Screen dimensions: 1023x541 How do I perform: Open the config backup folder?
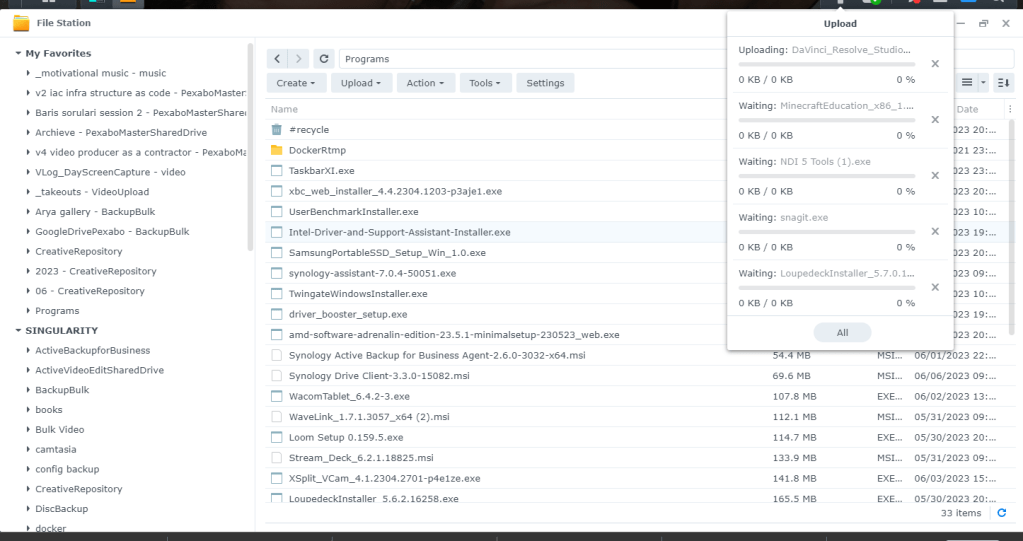[67, 469]
